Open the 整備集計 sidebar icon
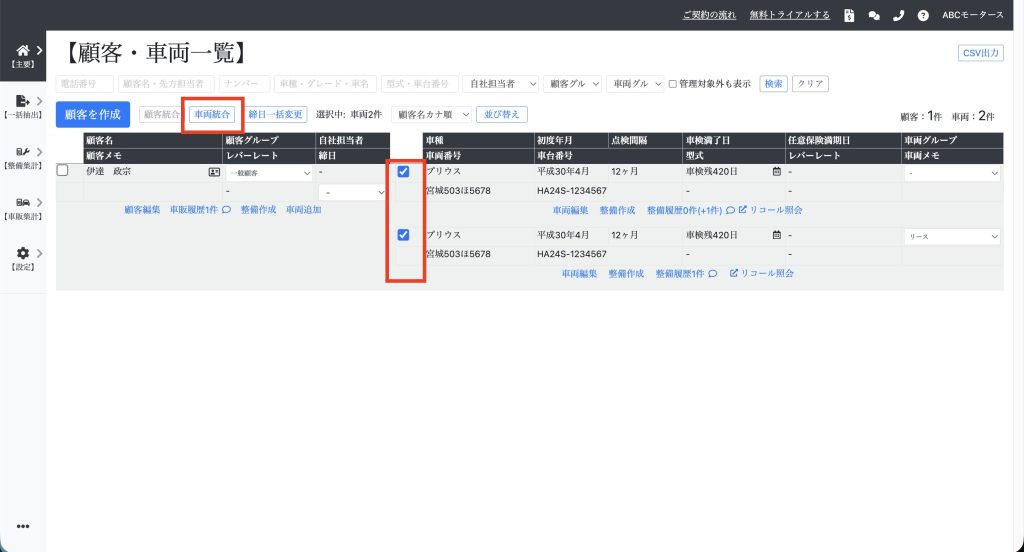 pos(22,152)
